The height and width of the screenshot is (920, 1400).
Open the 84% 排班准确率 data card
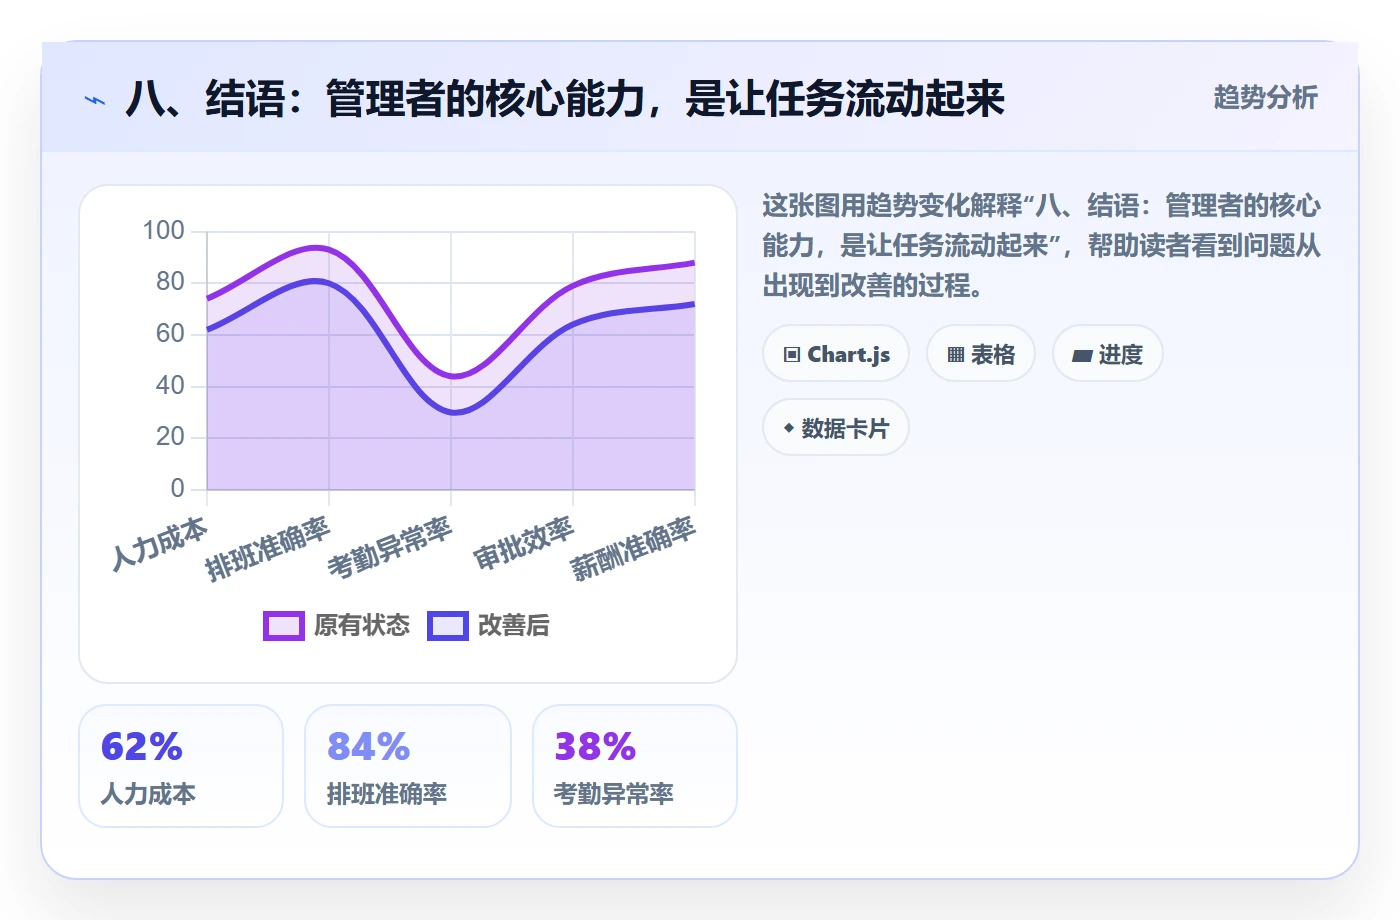point(408,766)
